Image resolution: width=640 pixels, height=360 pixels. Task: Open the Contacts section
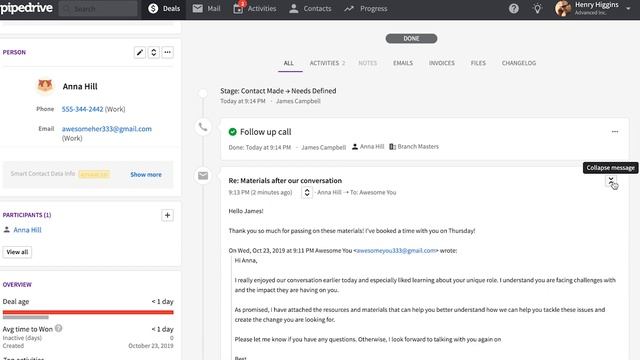(310, 9)
